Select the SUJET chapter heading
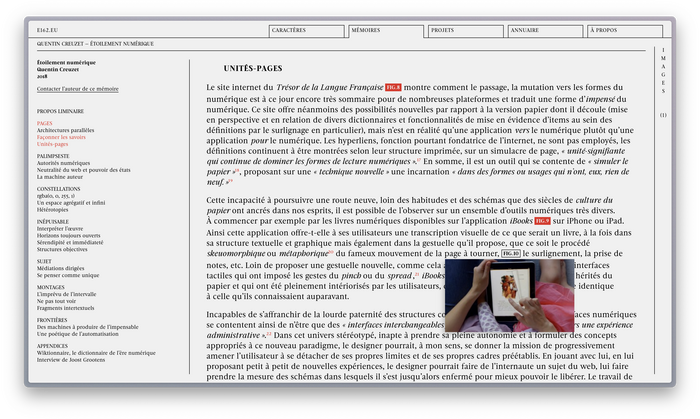Image resolution: width=700 pixels, height=419 pixels. pos(44,261)
